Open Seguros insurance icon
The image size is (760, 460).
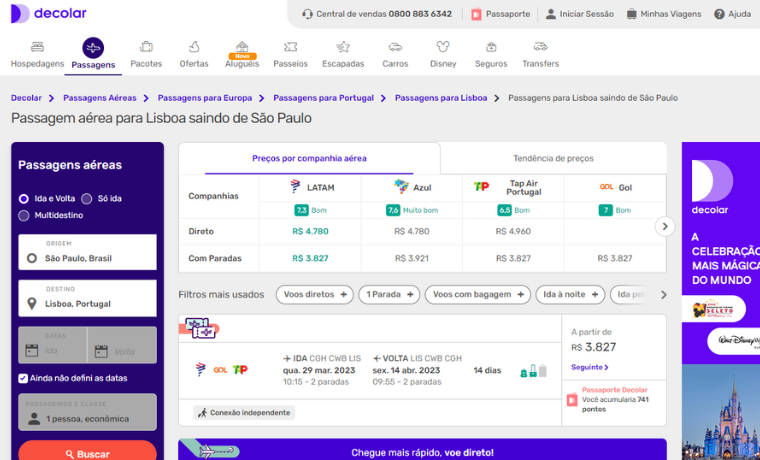[x=491, y=47]
